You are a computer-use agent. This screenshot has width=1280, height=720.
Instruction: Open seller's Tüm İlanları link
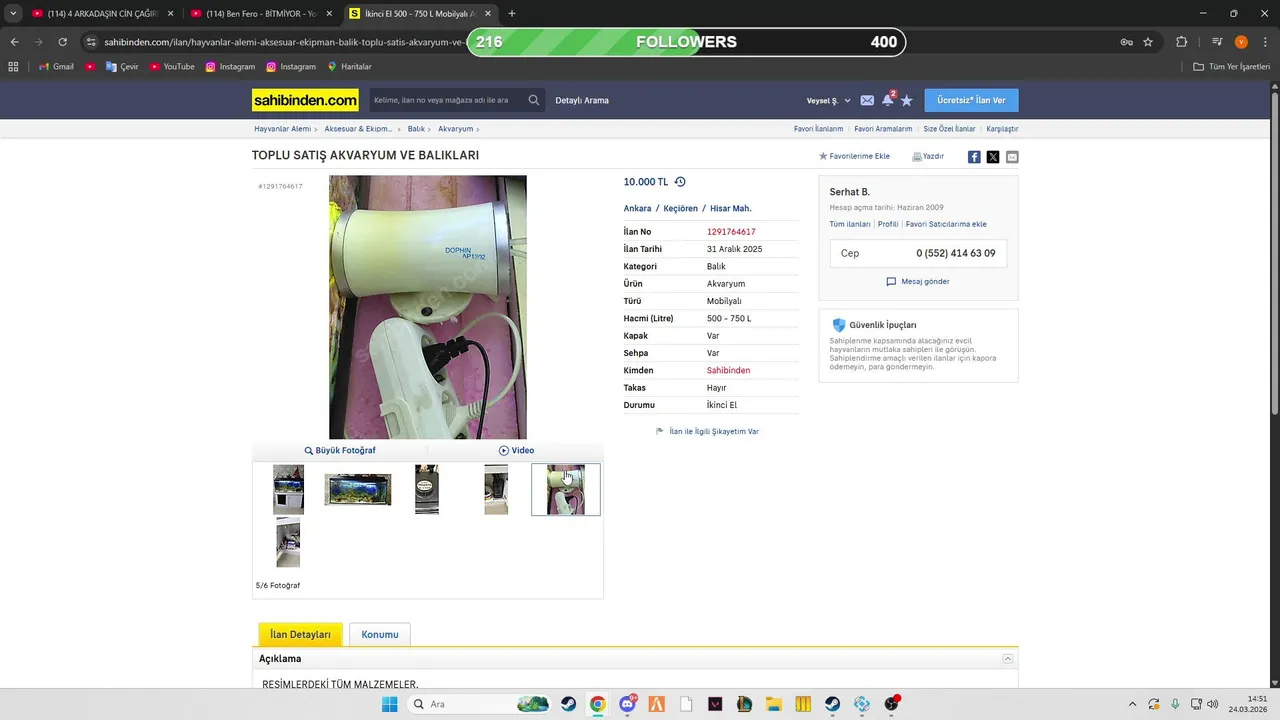[x=849, y=224]
